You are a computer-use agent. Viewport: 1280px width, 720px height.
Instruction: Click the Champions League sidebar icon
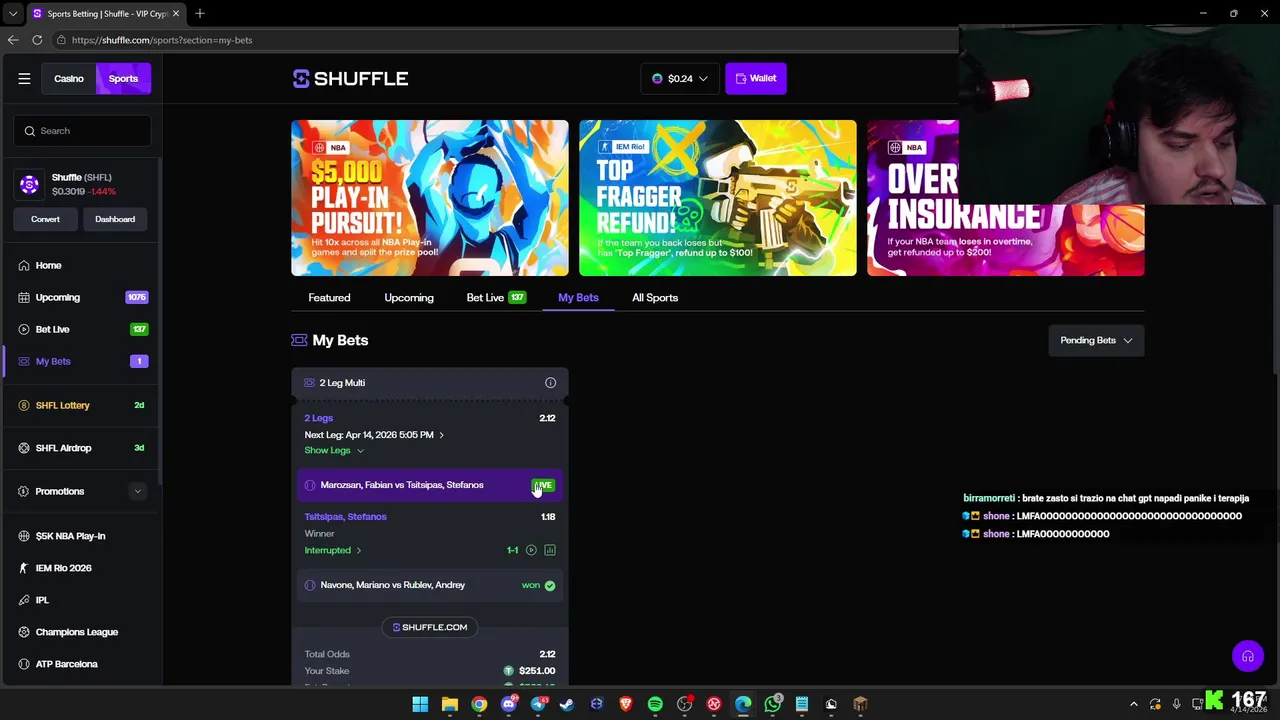[24, 632]
